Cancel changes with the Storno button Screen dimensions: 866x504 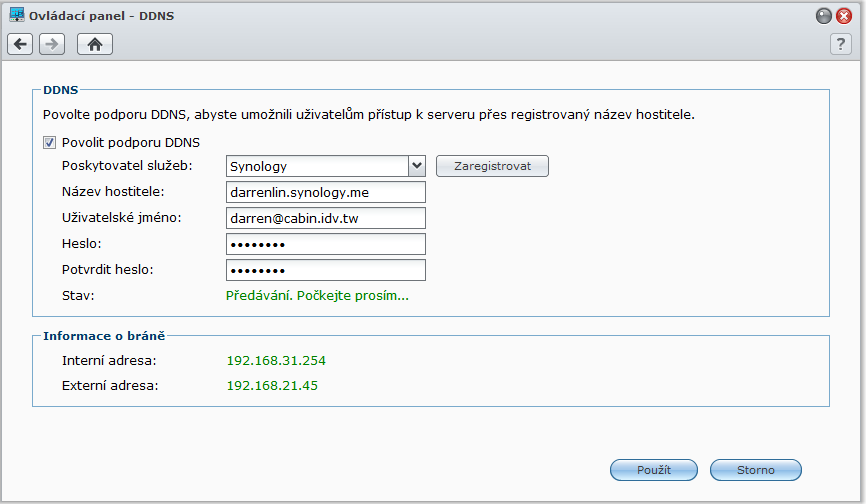(x=756, y=470)
